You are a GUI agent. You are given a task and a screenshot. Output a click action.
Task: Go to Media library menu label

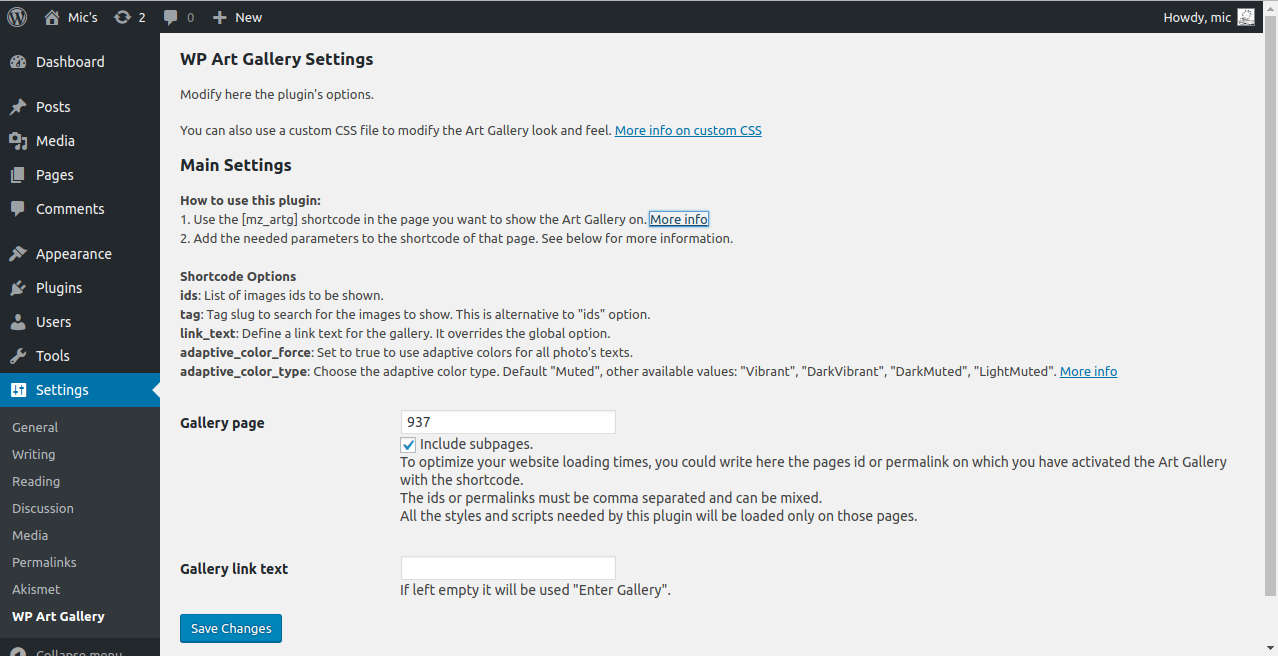point(55,141)
